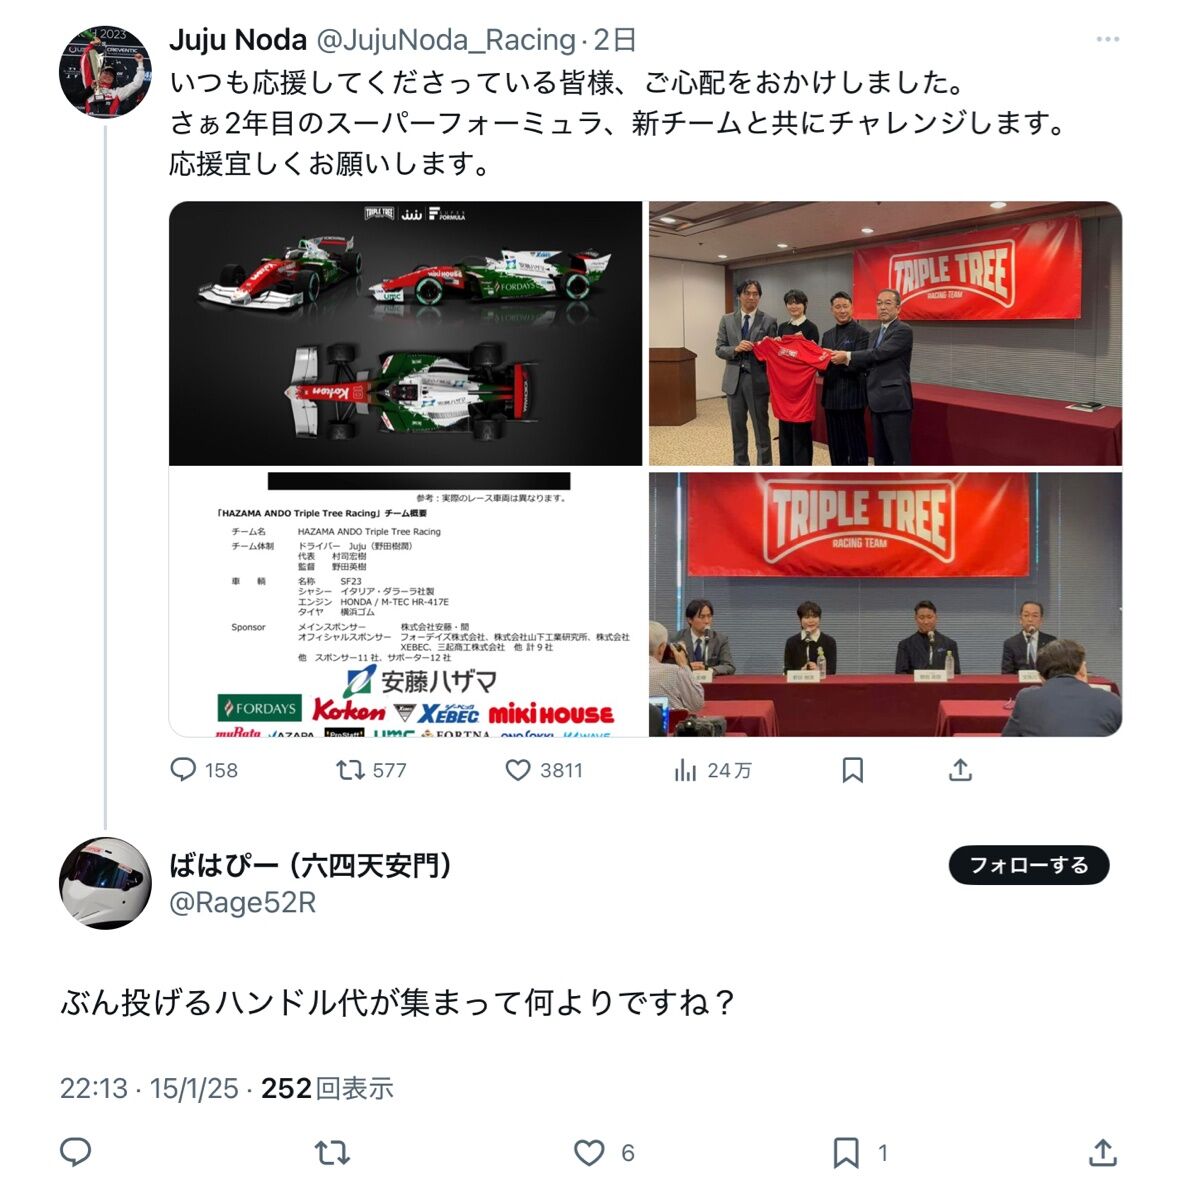
Task: Bookmark Juju Noda's post
Action: pos(852,770)
